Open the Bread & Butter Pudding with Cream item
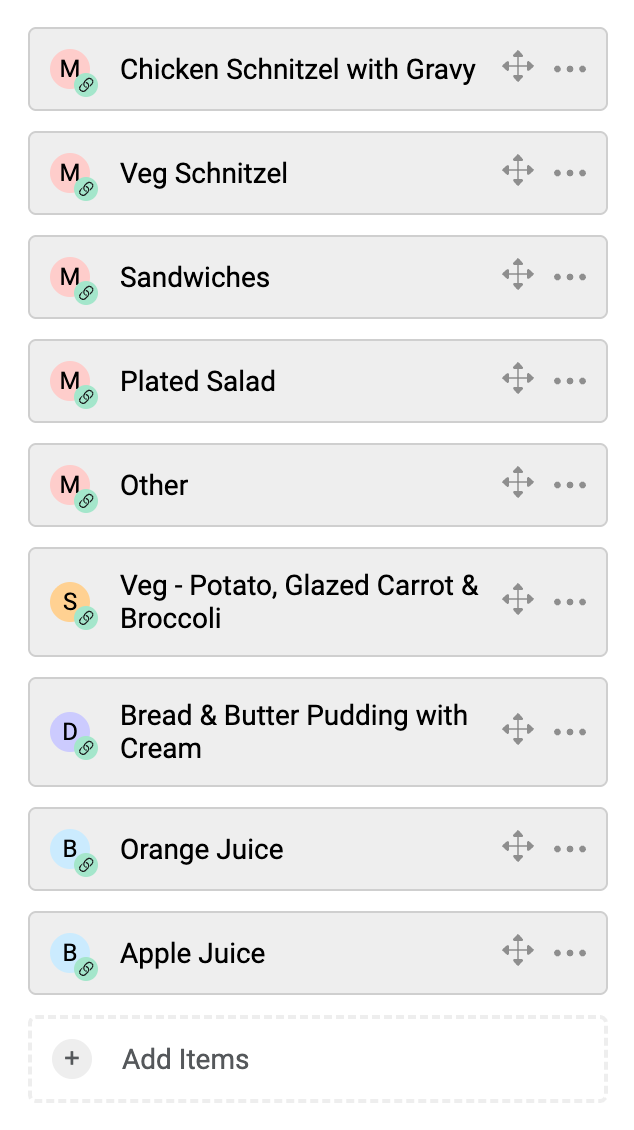 (293, 732)
